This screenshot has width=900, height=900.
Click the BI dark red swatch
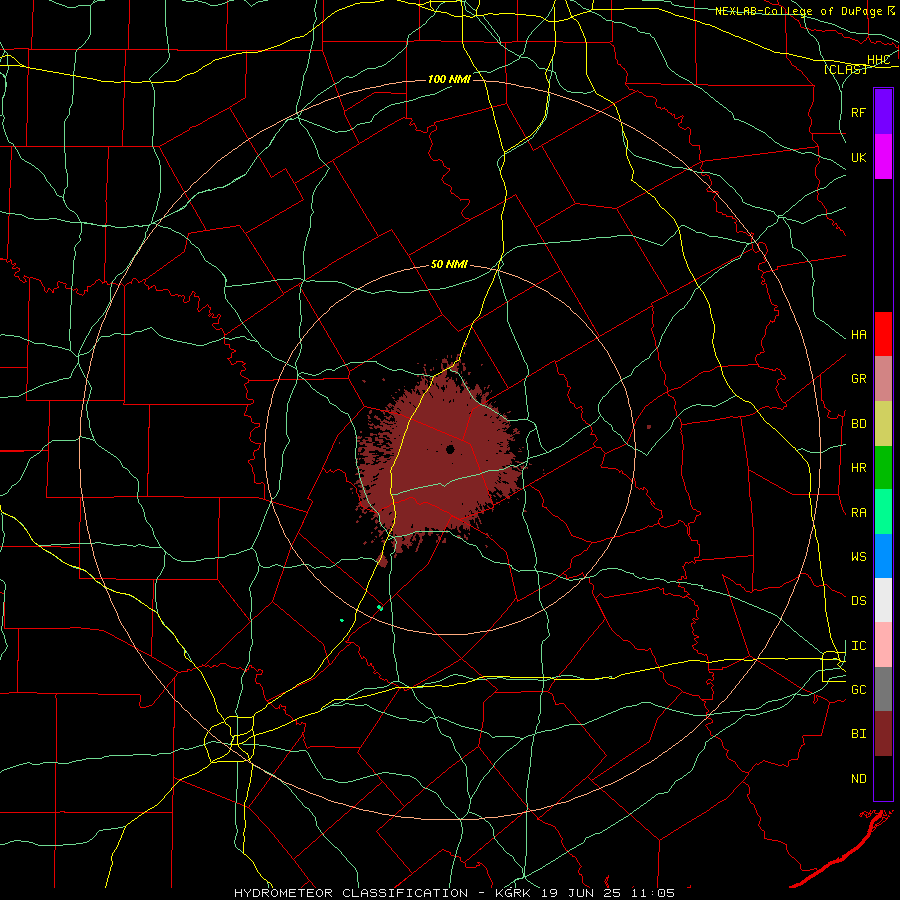tap(883, 734)
